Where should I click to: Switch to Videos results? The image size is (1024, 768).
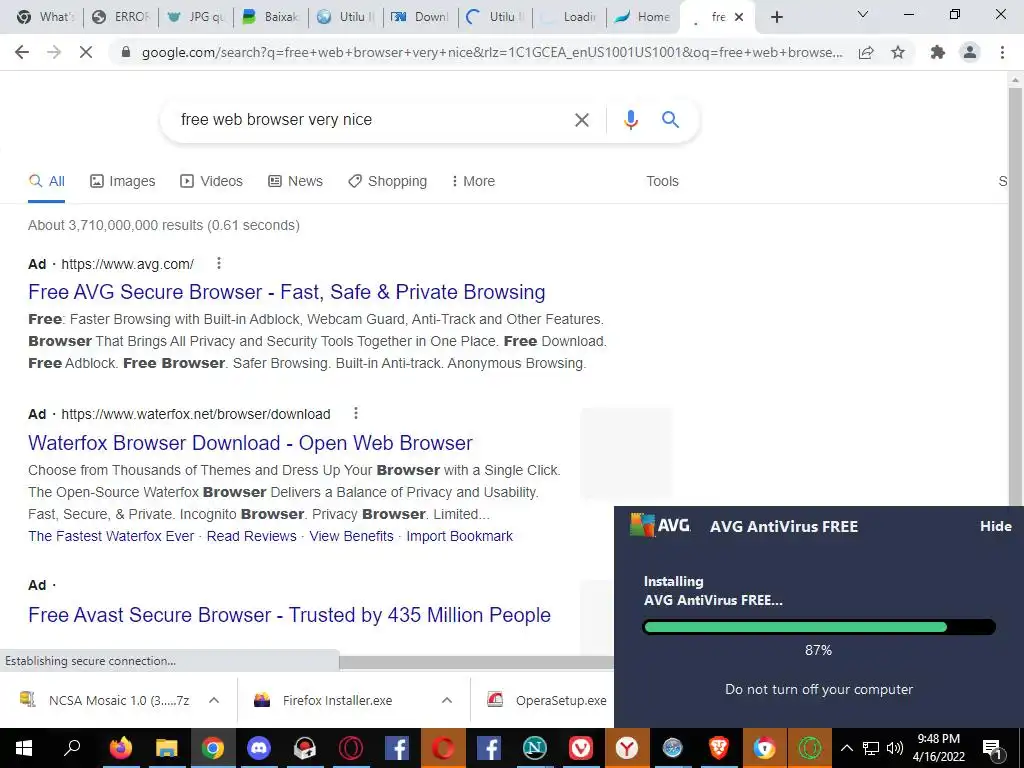[212, 181]
